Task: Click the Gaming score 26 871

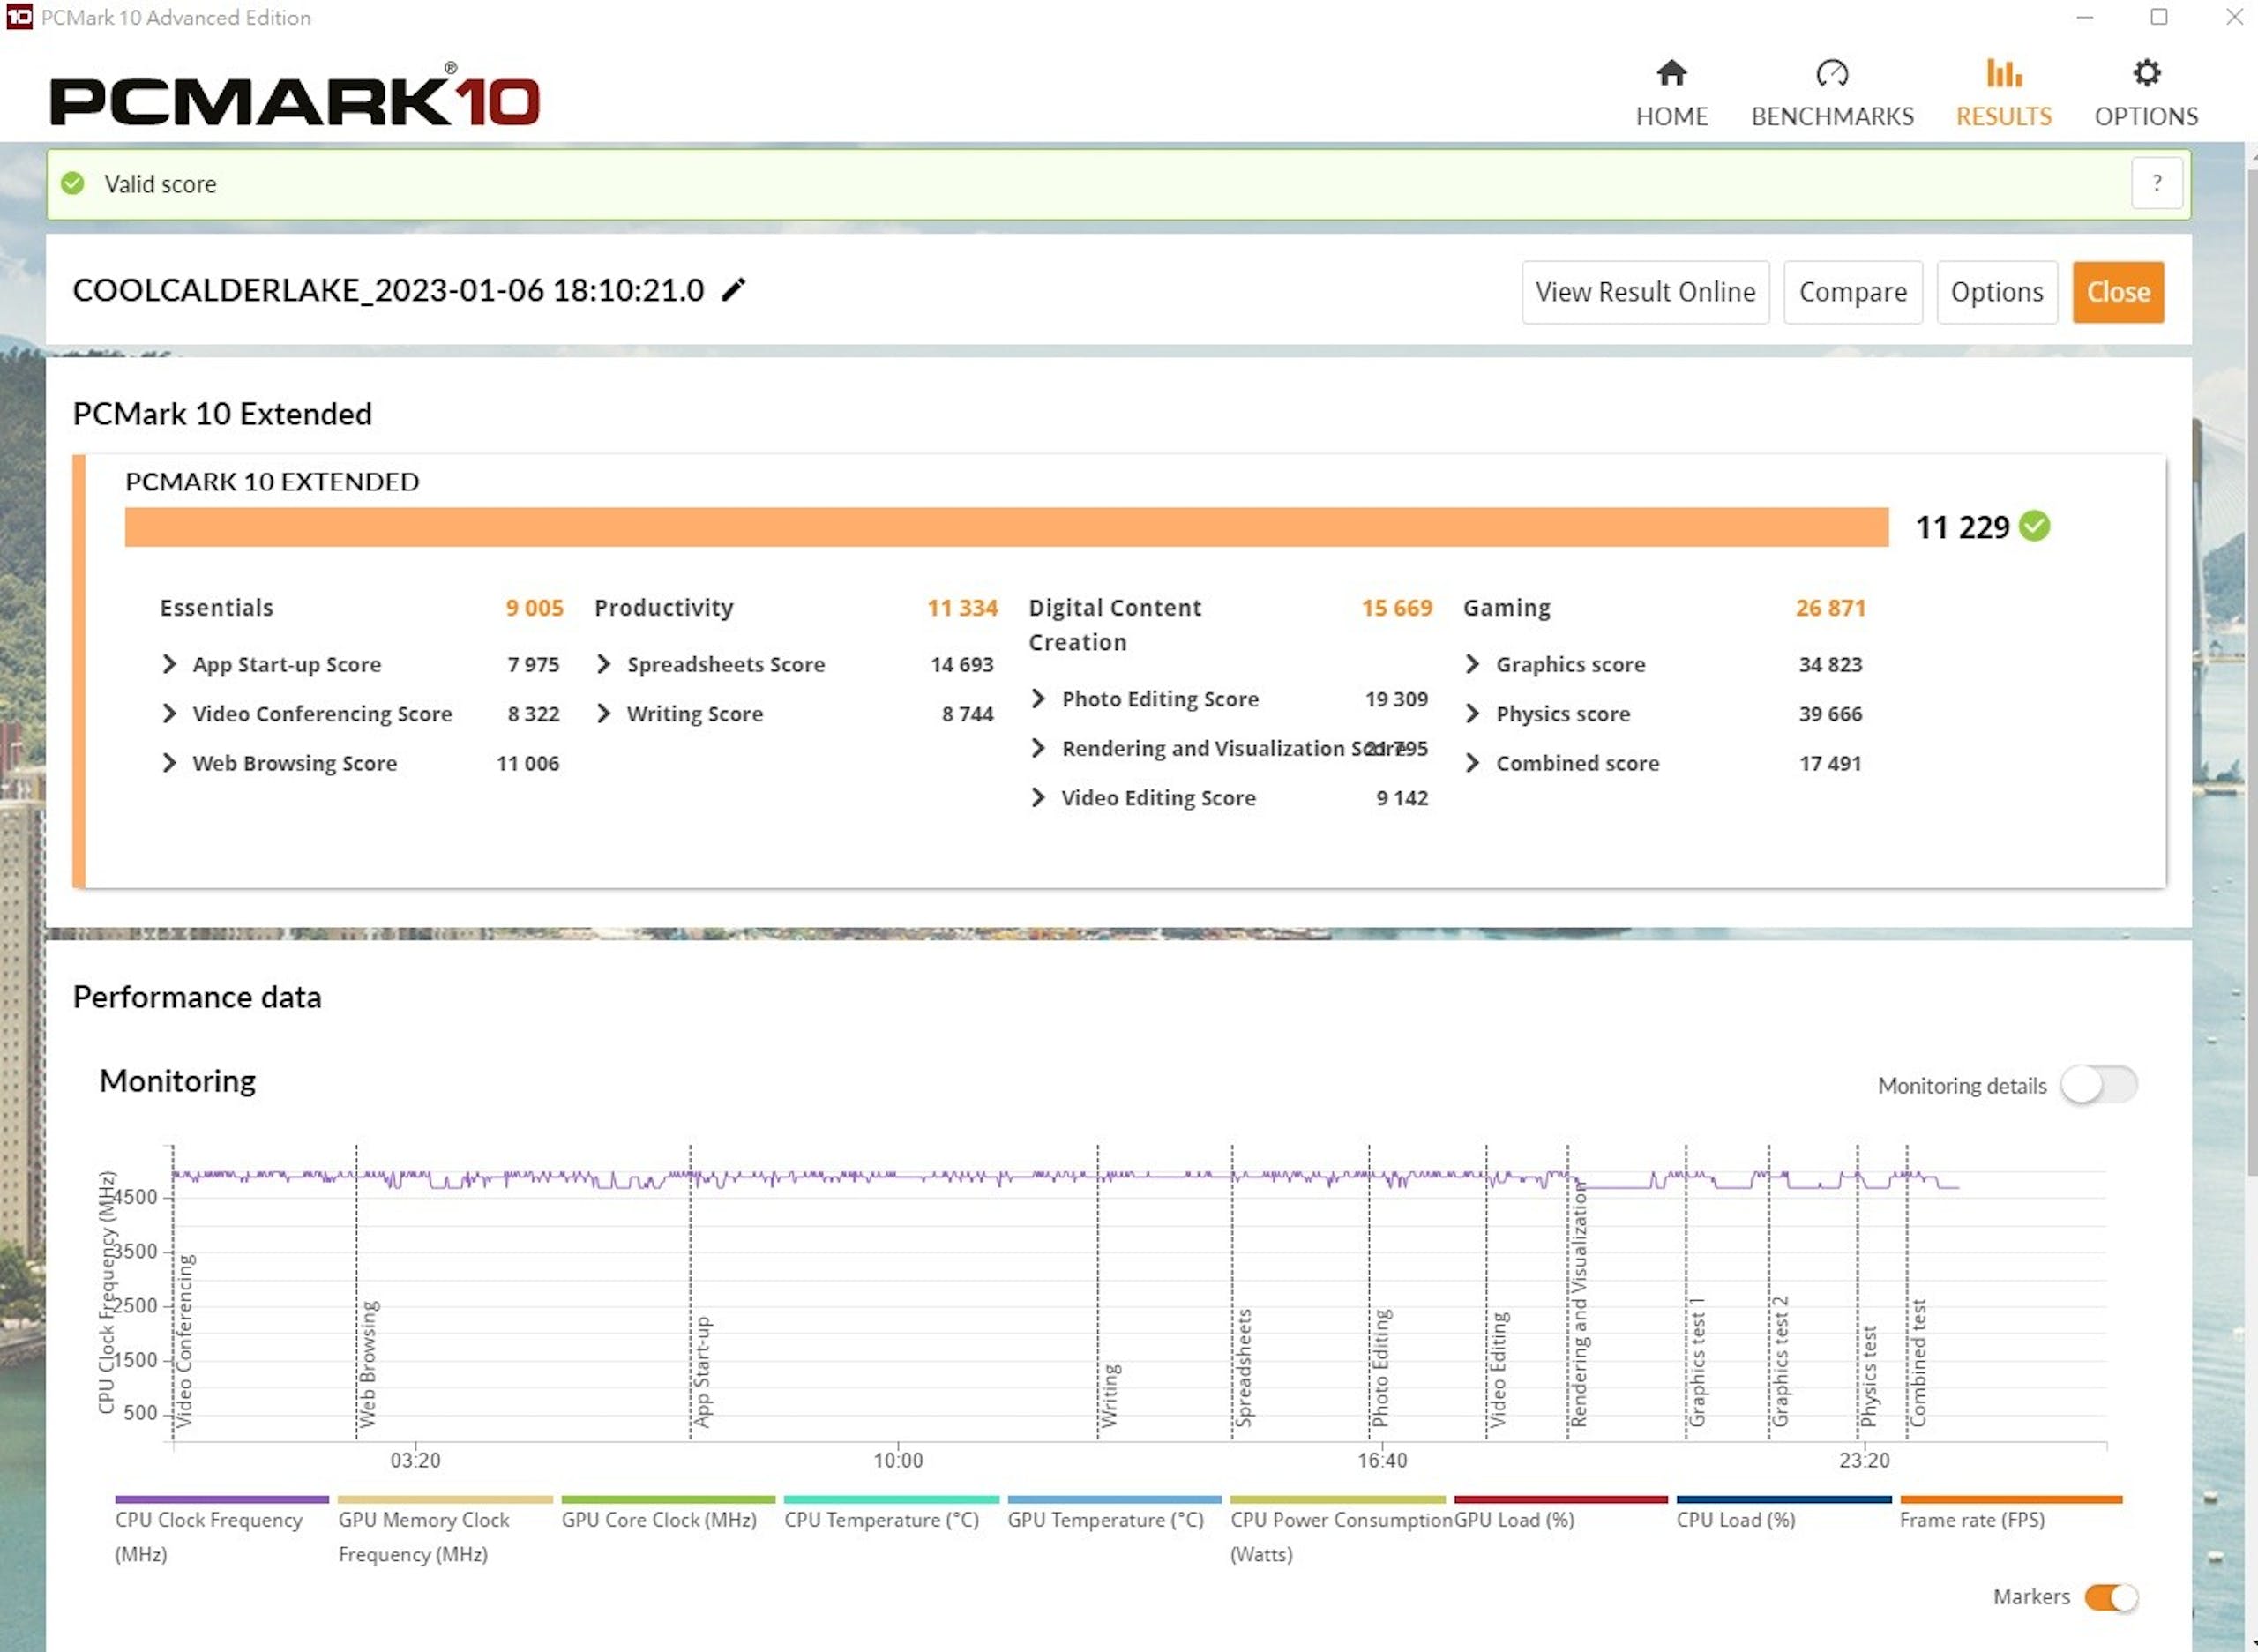Action: click(x=1830, y=608)
